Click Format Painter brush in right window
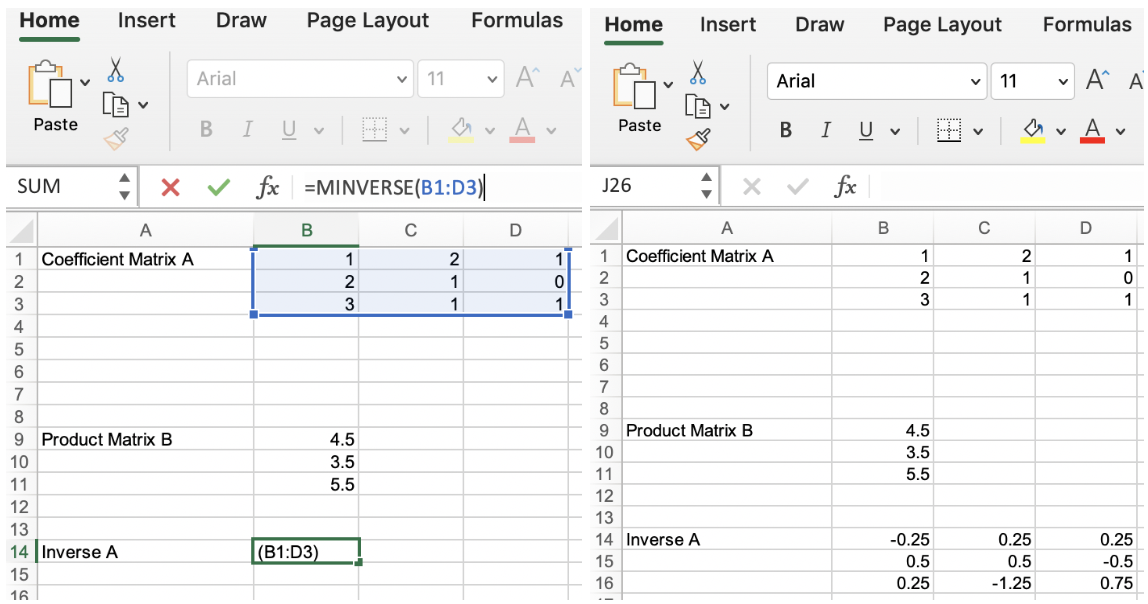The image size is (1148, 604). pos(698,139)
